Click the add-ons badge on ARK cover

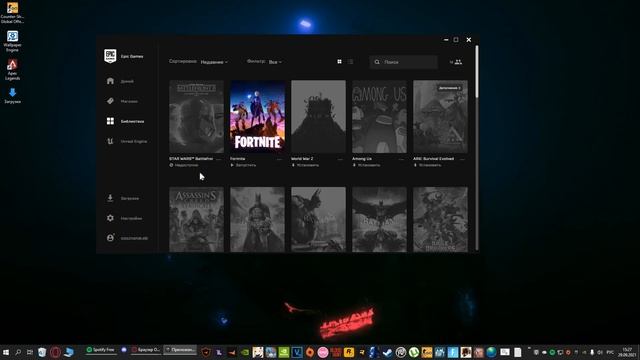tap(449, 88)
